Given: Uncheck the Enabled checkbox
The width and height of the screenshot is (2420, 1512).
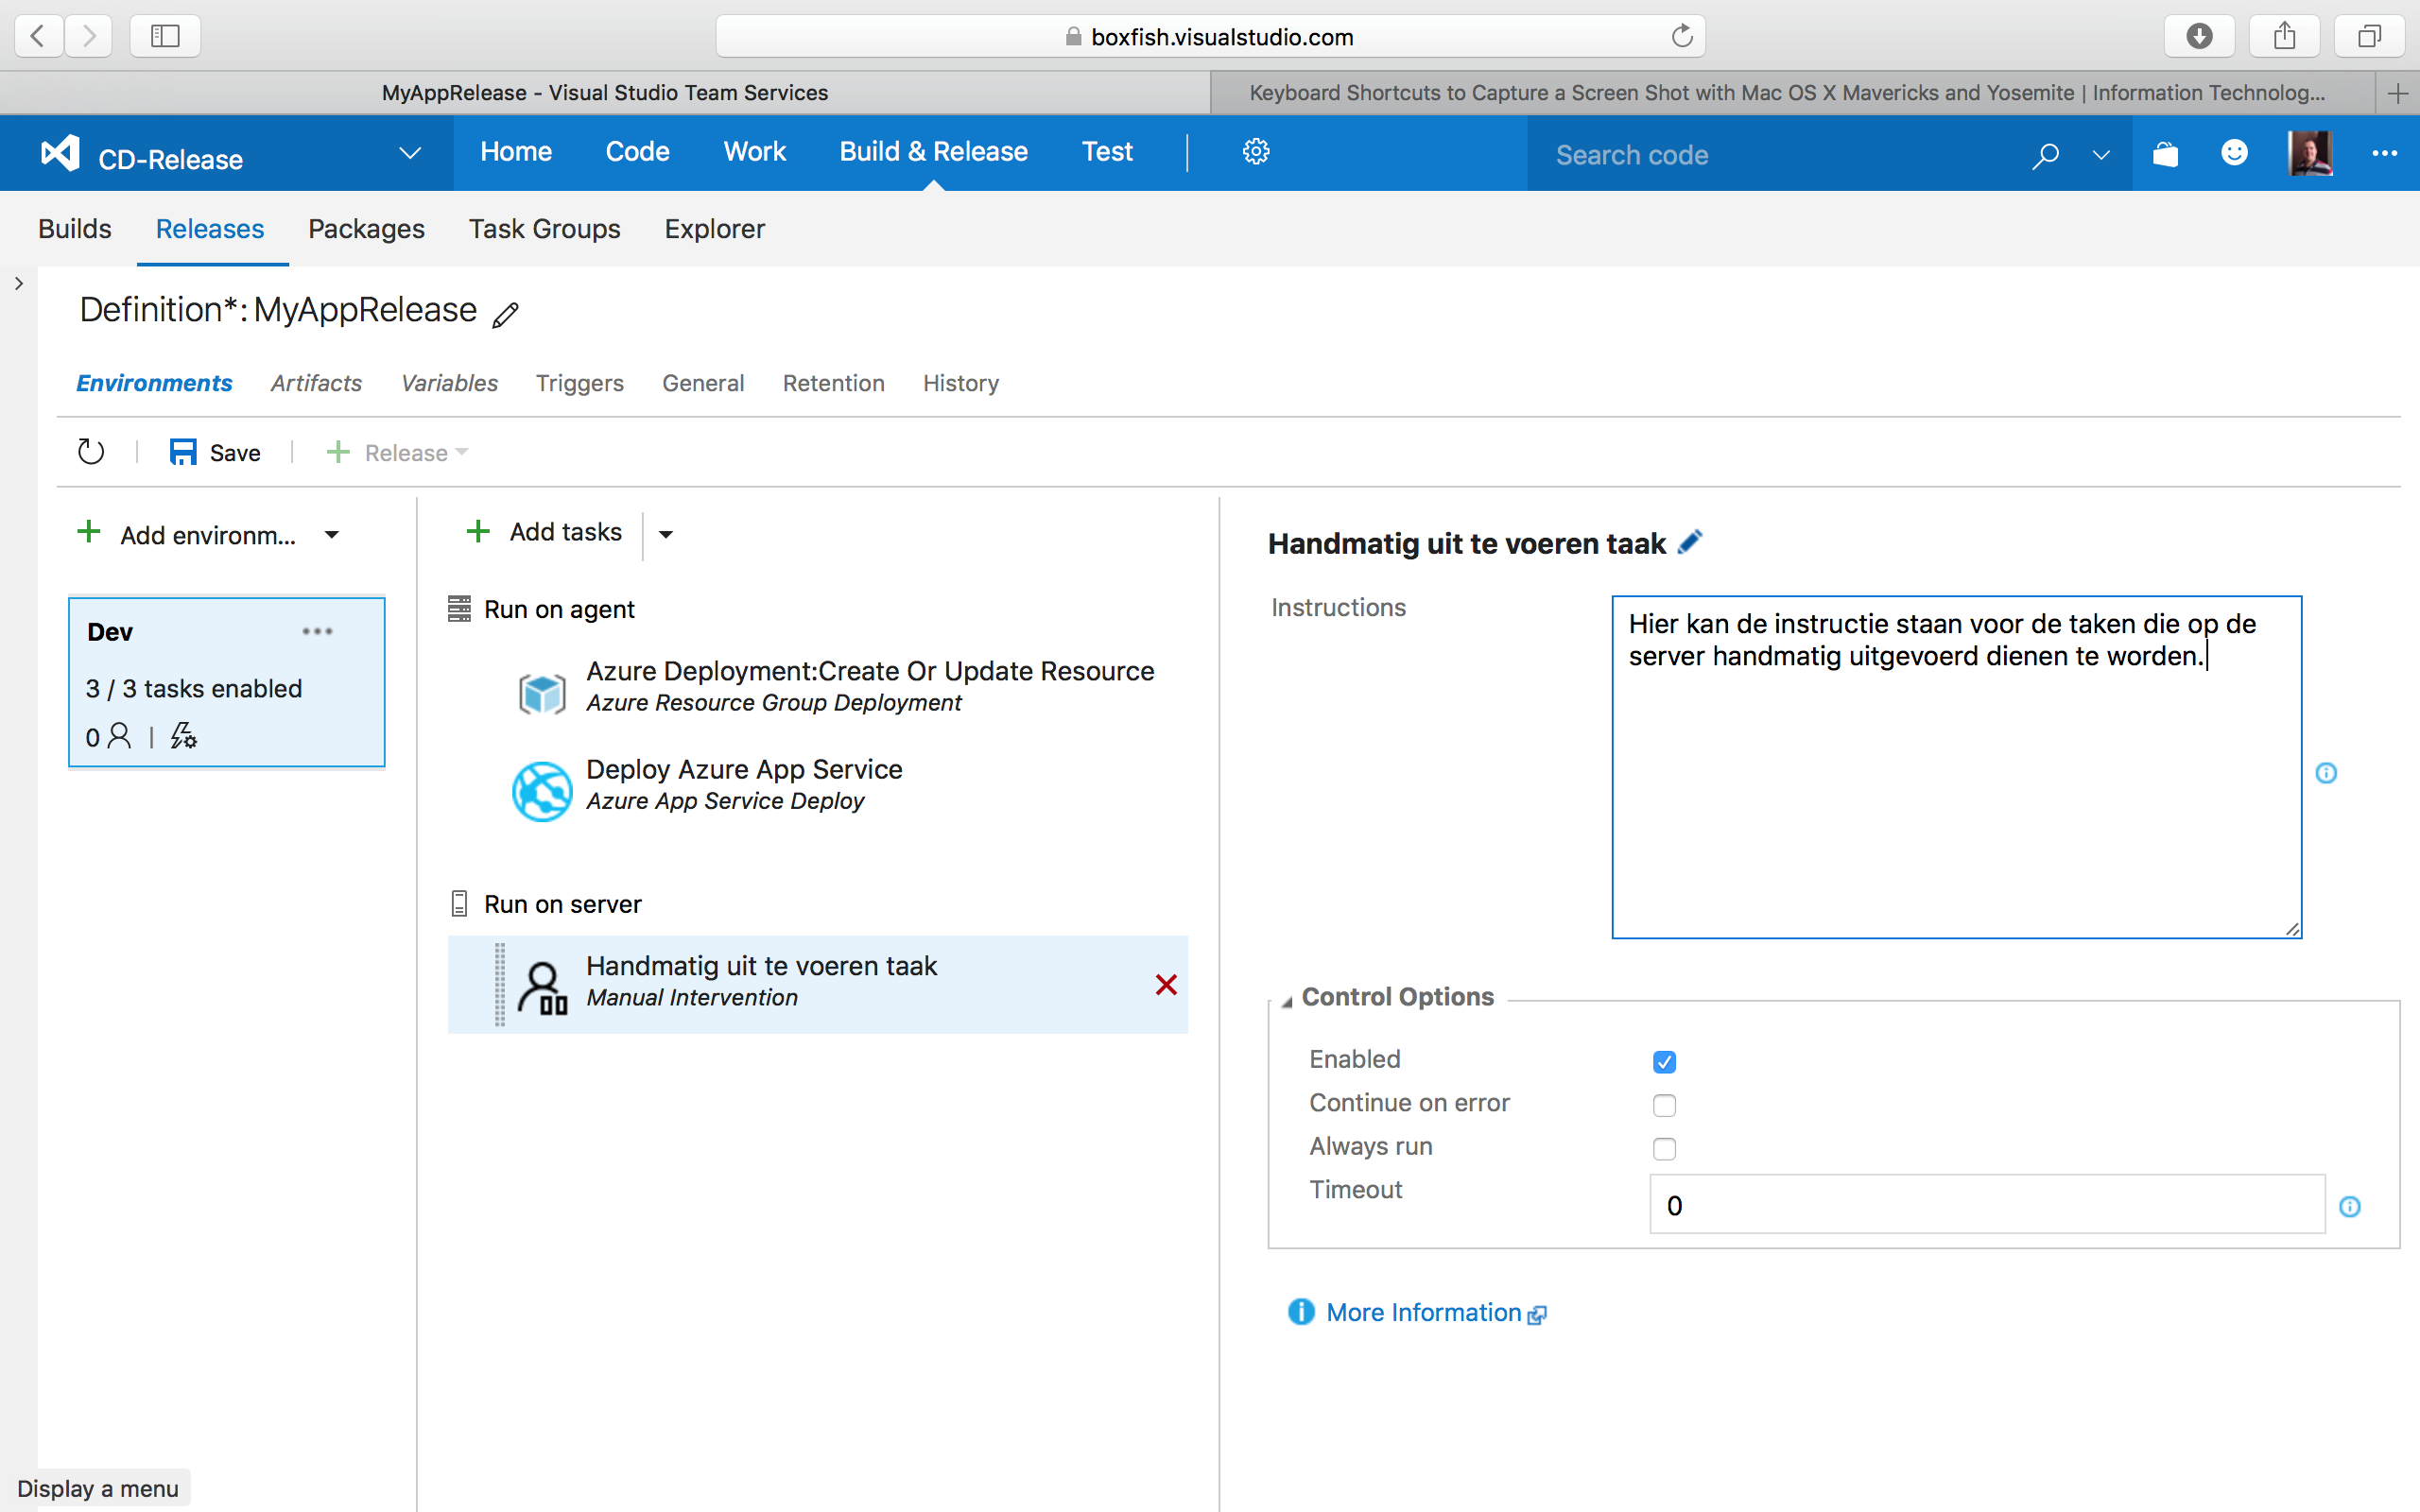Looking at the screenshot, I should (x=1663, y=1061).
